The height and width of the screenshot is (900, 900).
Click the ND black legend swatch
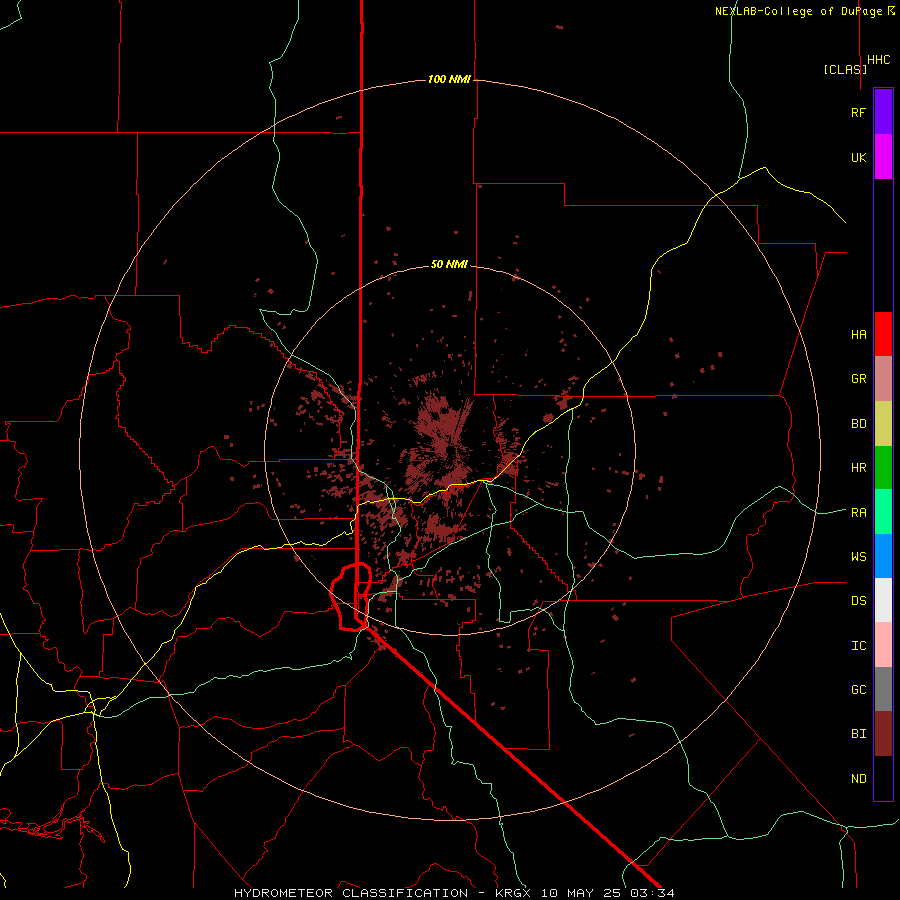883,778
